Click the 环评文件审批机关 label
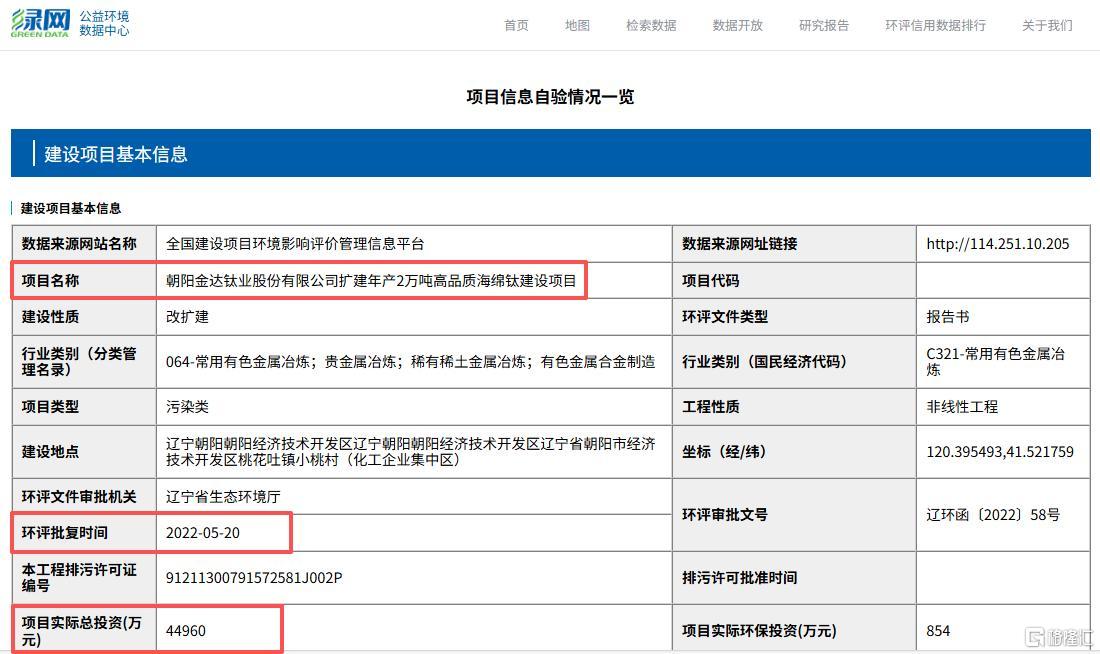Image resolution: width=1100 pixels, height=654 pixels. click(84, 496)
